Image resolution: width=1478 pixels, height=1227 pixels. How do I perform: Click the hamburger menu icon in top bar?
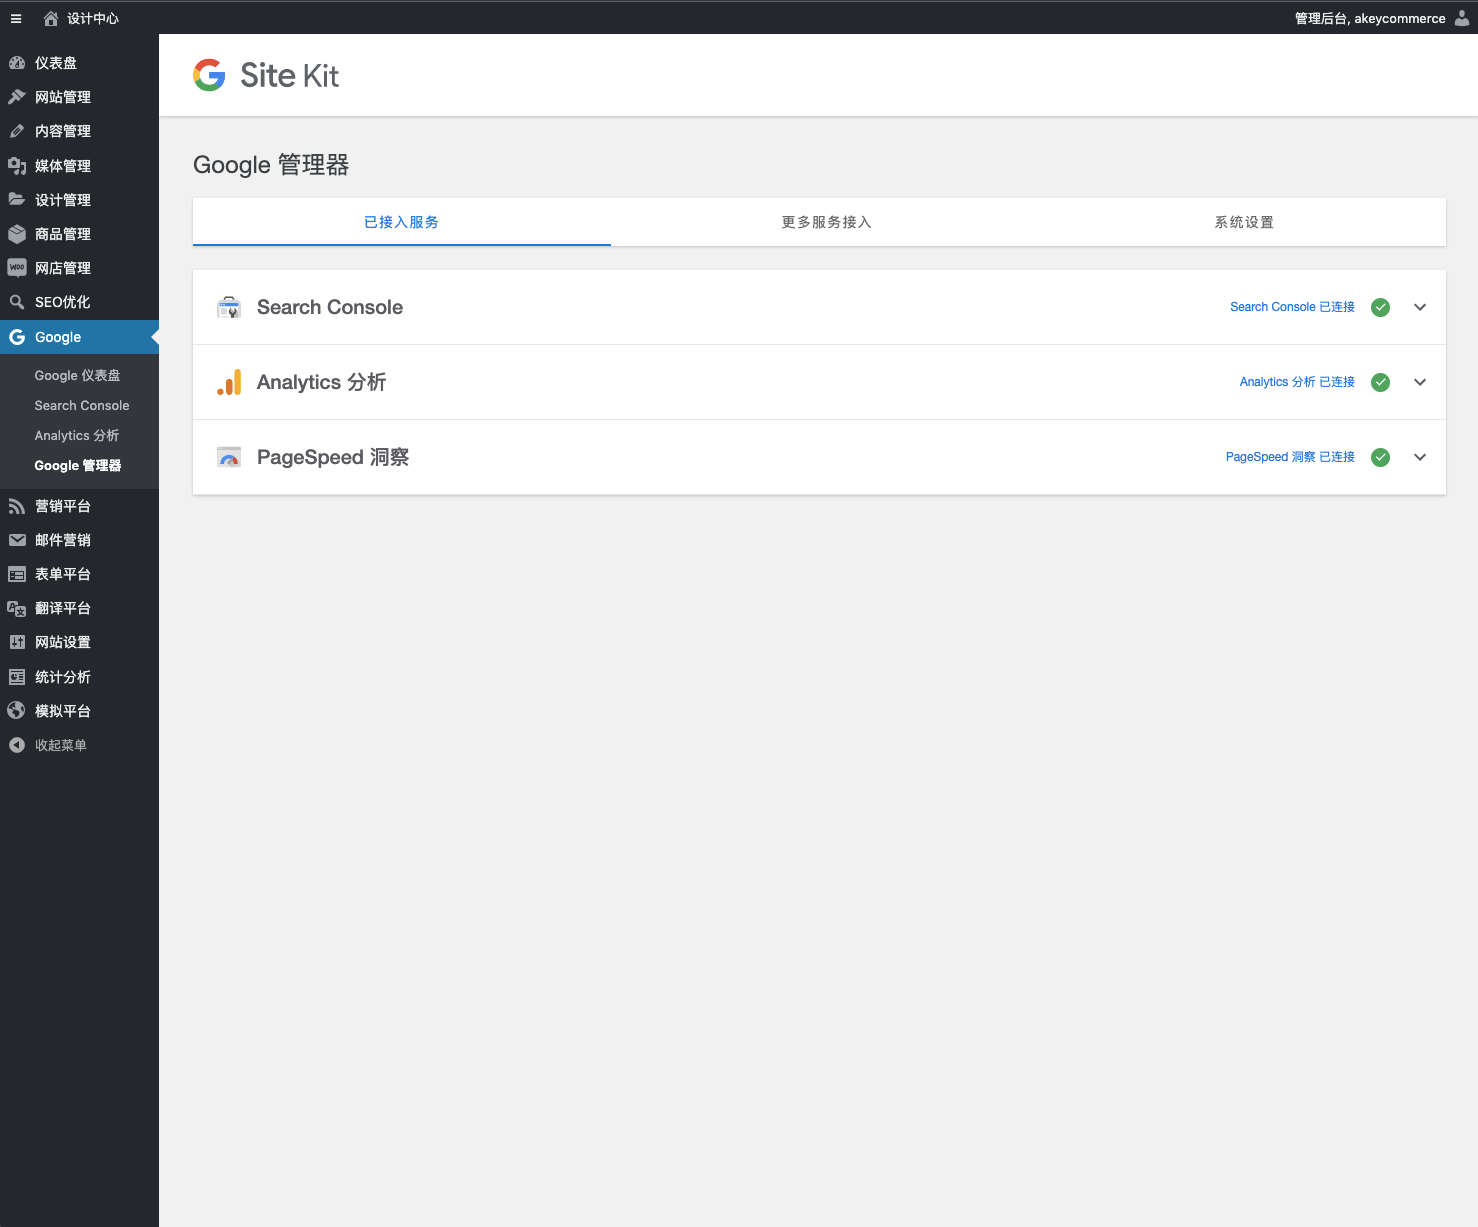[x=16, y=19]
